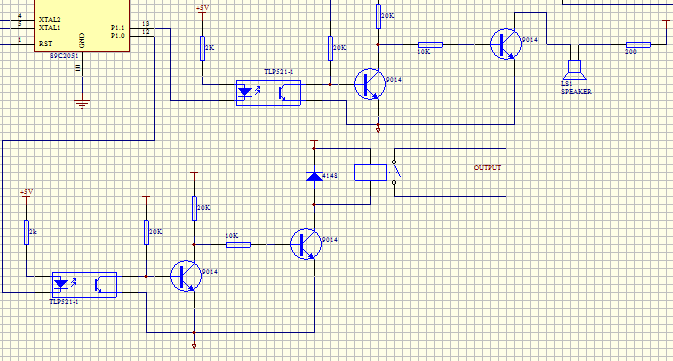Click the relay coil rectangle beside the diode
673x361 pixels.
coord(370,172)
